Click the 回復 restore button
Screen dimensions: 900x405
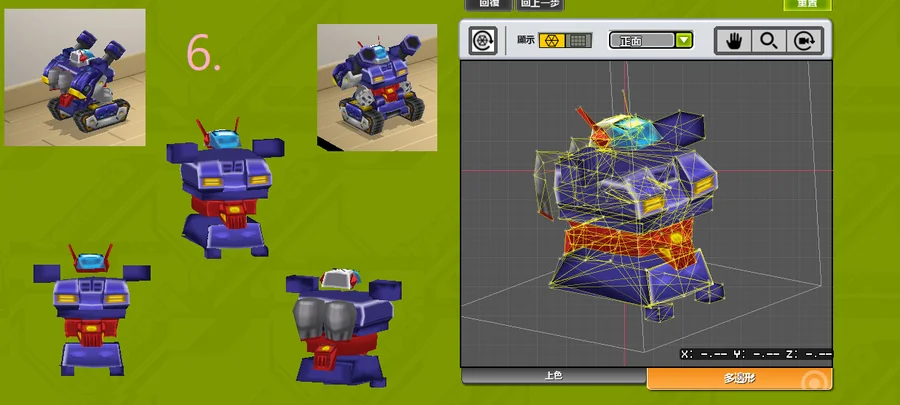[488, 4]
